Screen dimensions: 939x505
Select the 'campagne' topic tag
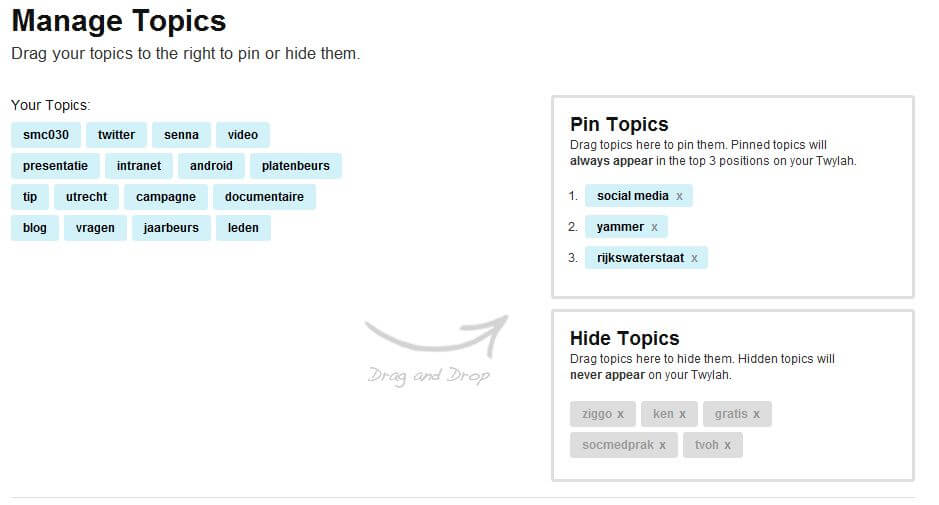coord(166,197)
